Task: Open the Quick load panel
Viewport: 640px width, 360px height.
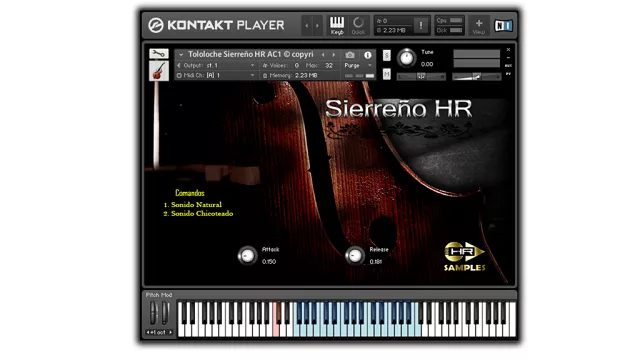Action: pyautogui.click(x=358, y=25)
